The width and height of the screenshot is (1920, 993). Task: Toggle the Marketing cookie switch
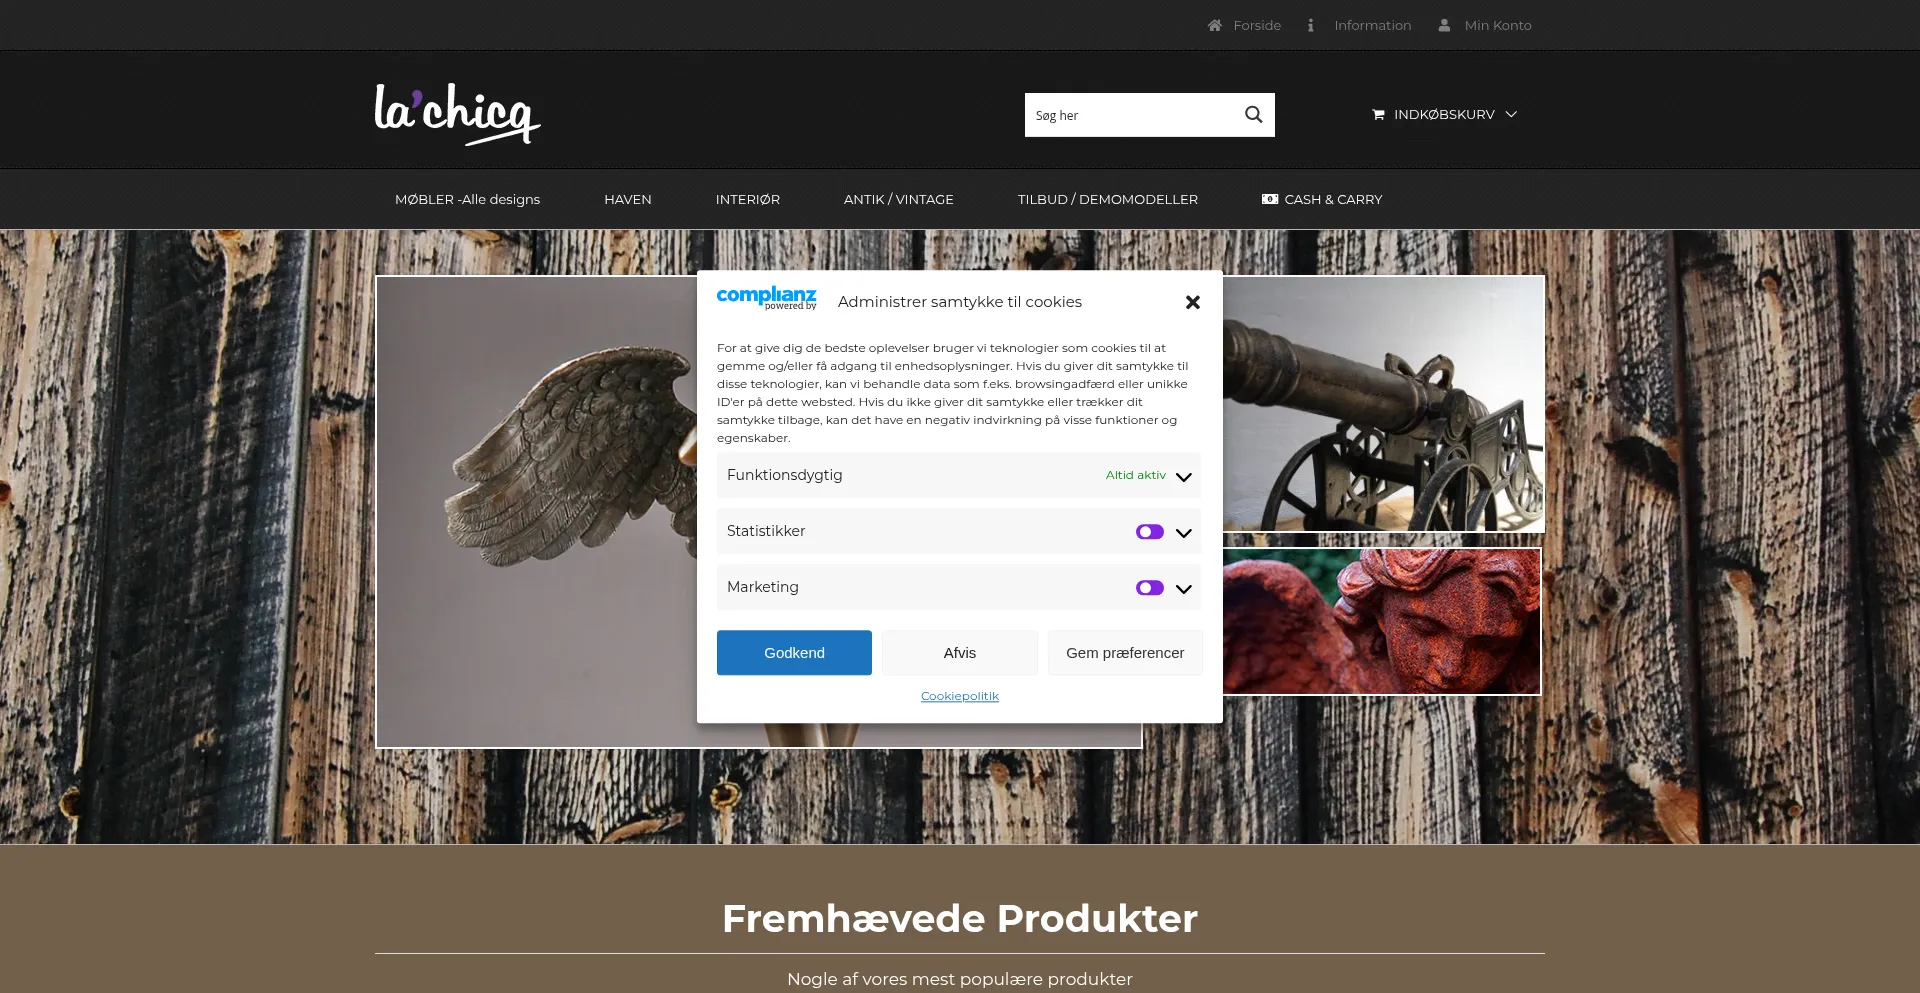point(1150,588)
